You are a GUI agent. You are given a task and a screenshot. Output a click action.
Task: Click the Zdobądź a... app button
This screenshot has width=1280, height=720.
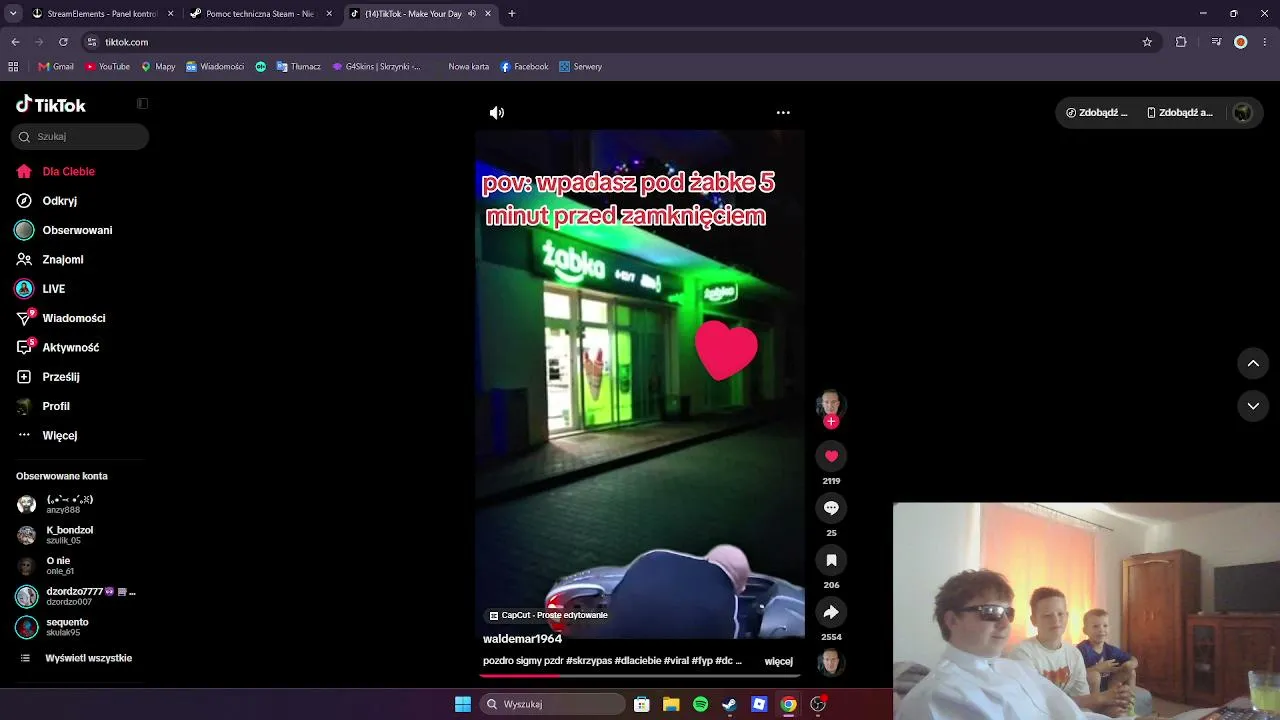[1179, 113]
